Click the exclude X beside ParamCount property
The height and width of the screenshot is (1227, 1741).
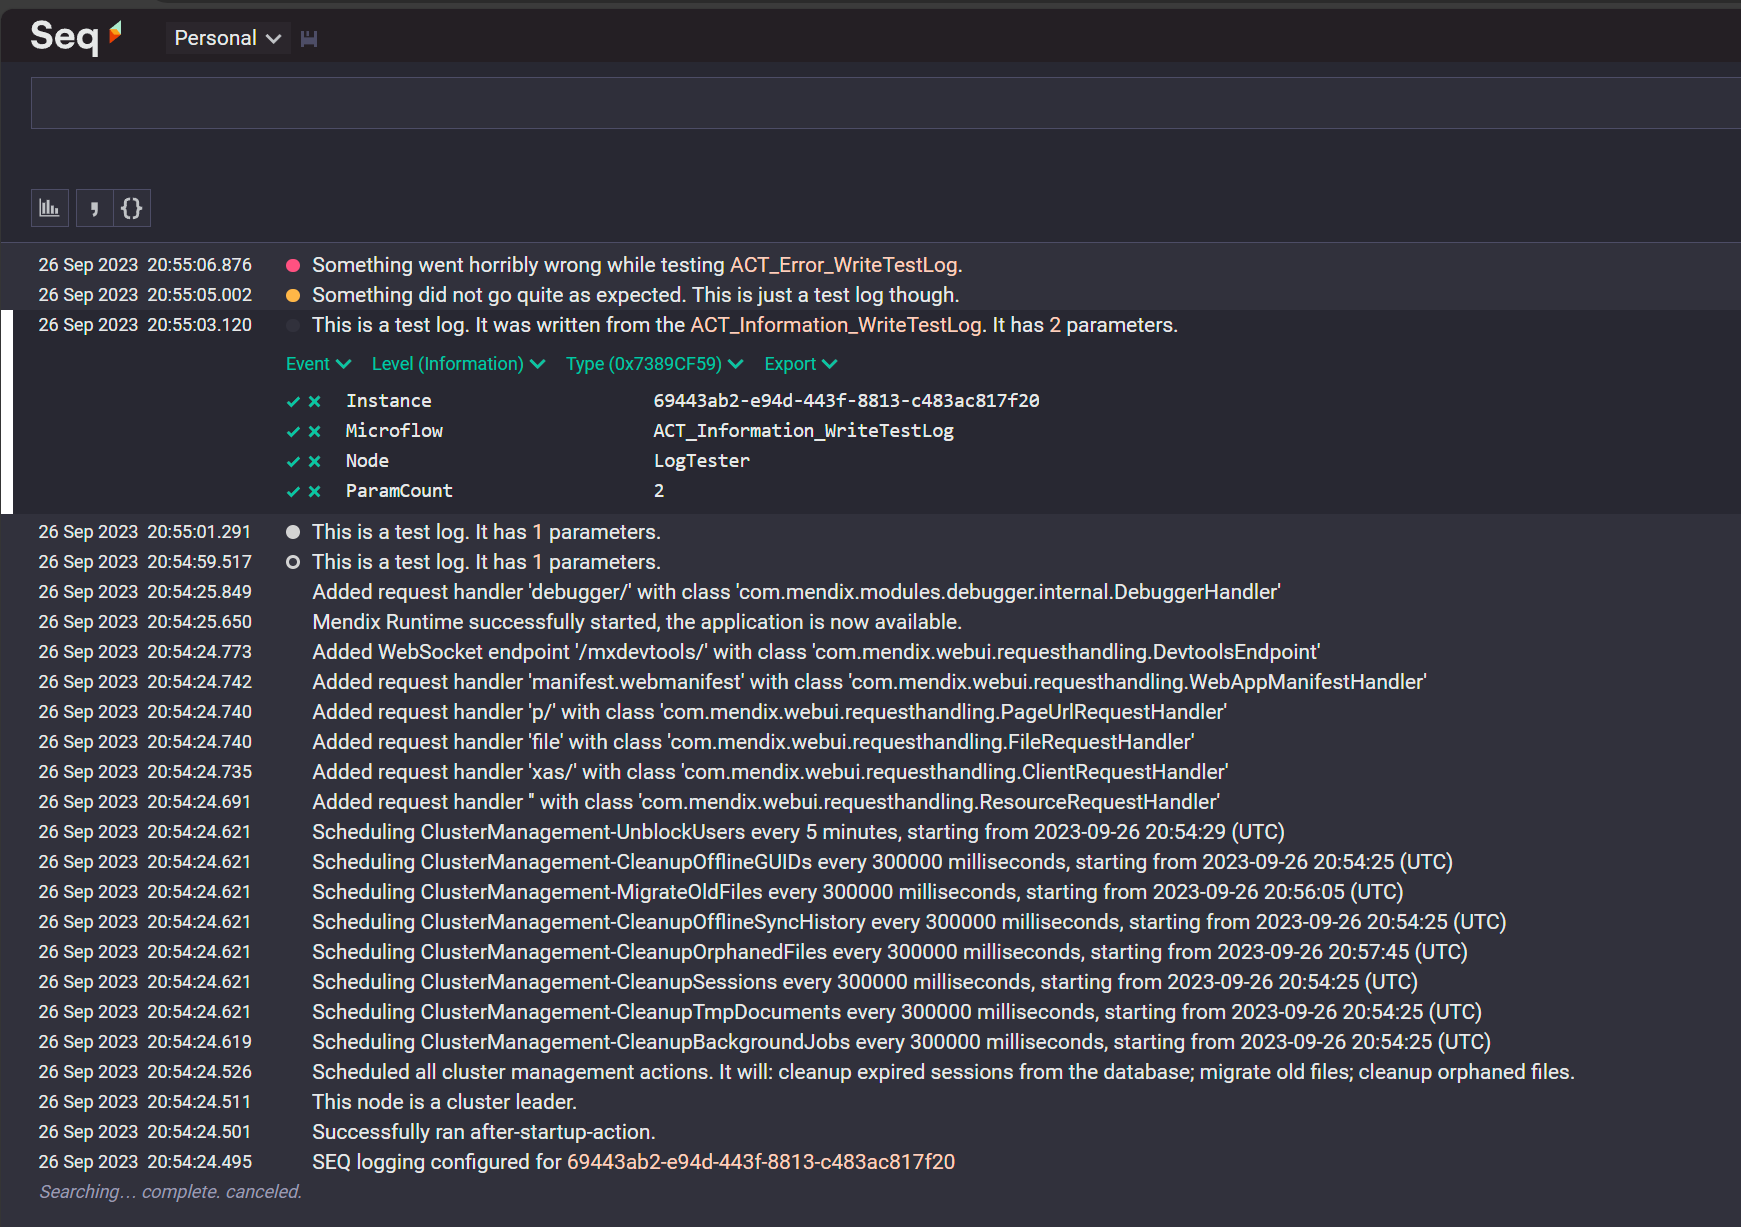314,491
